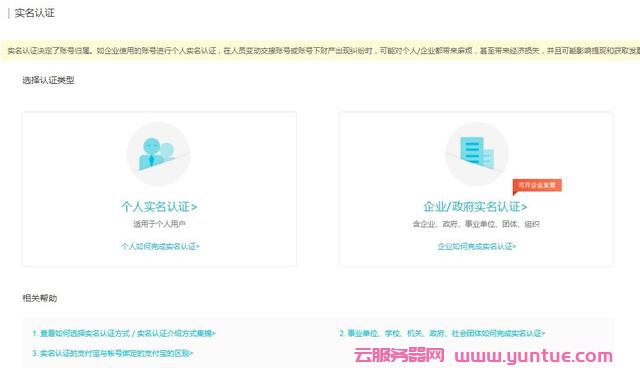Click the 适用于个人用户 description text
This screenshot has height=392, width=640.
coord(159,224)
